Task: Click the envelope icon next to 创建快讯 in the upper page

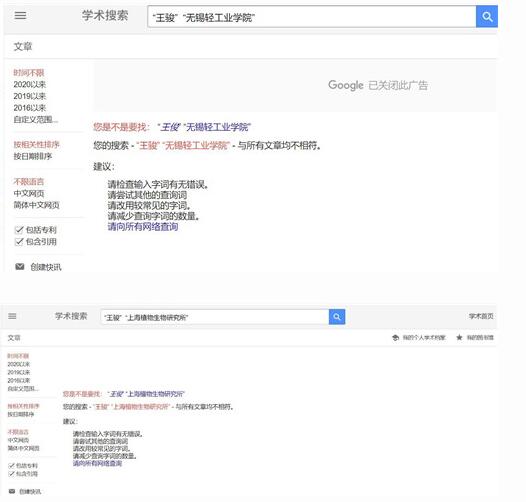Action: [20, 267]
